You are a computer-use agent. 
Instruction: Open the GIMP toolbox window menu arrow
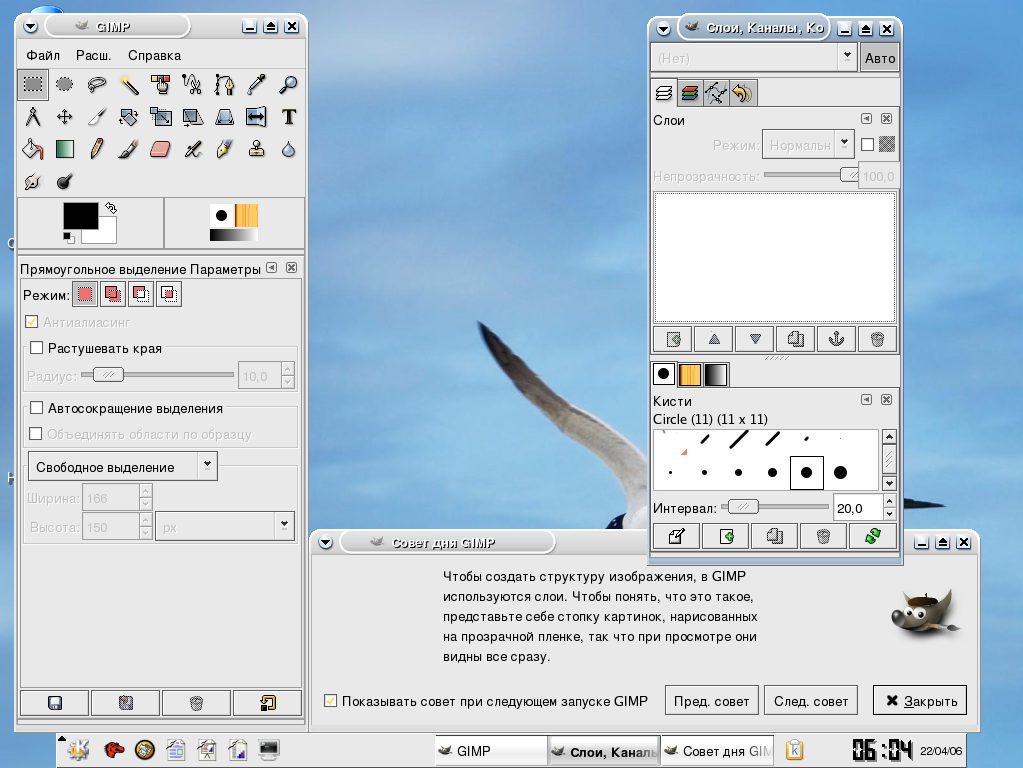pyautogui.click(x=30, y=27)
